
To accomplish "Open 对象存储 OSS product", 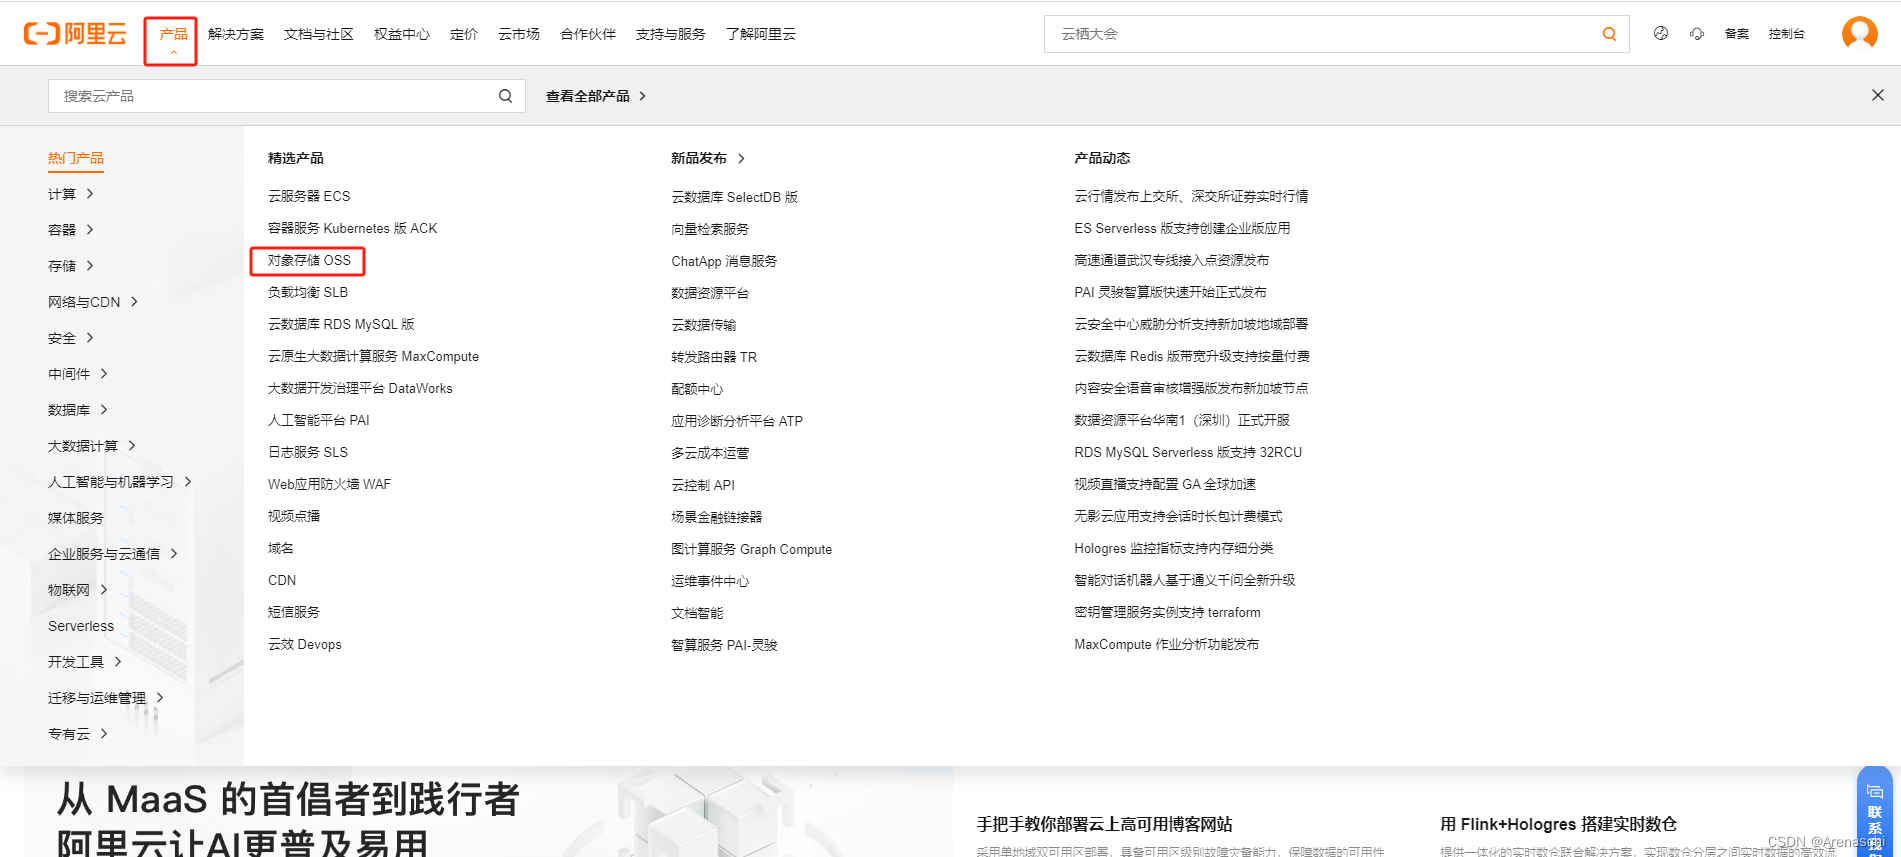I will (309, 260).
